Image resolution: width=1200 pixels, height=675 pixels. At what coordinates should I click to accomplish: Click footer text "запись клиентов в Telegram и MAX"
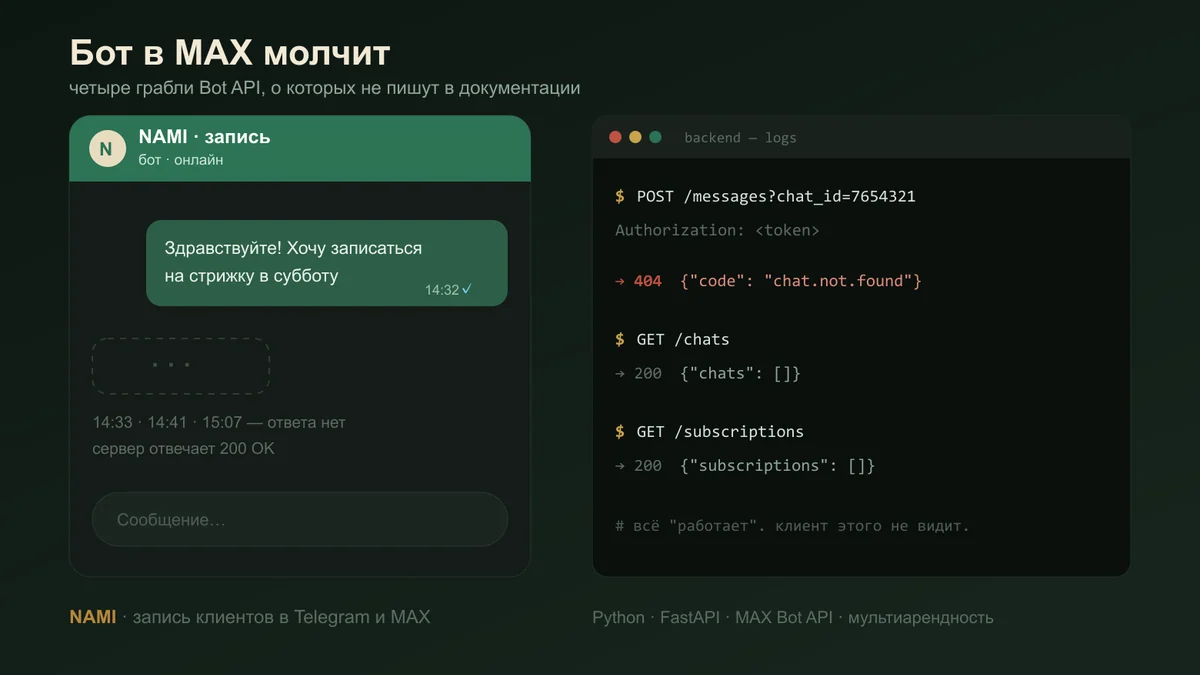(x=281, y=617)
